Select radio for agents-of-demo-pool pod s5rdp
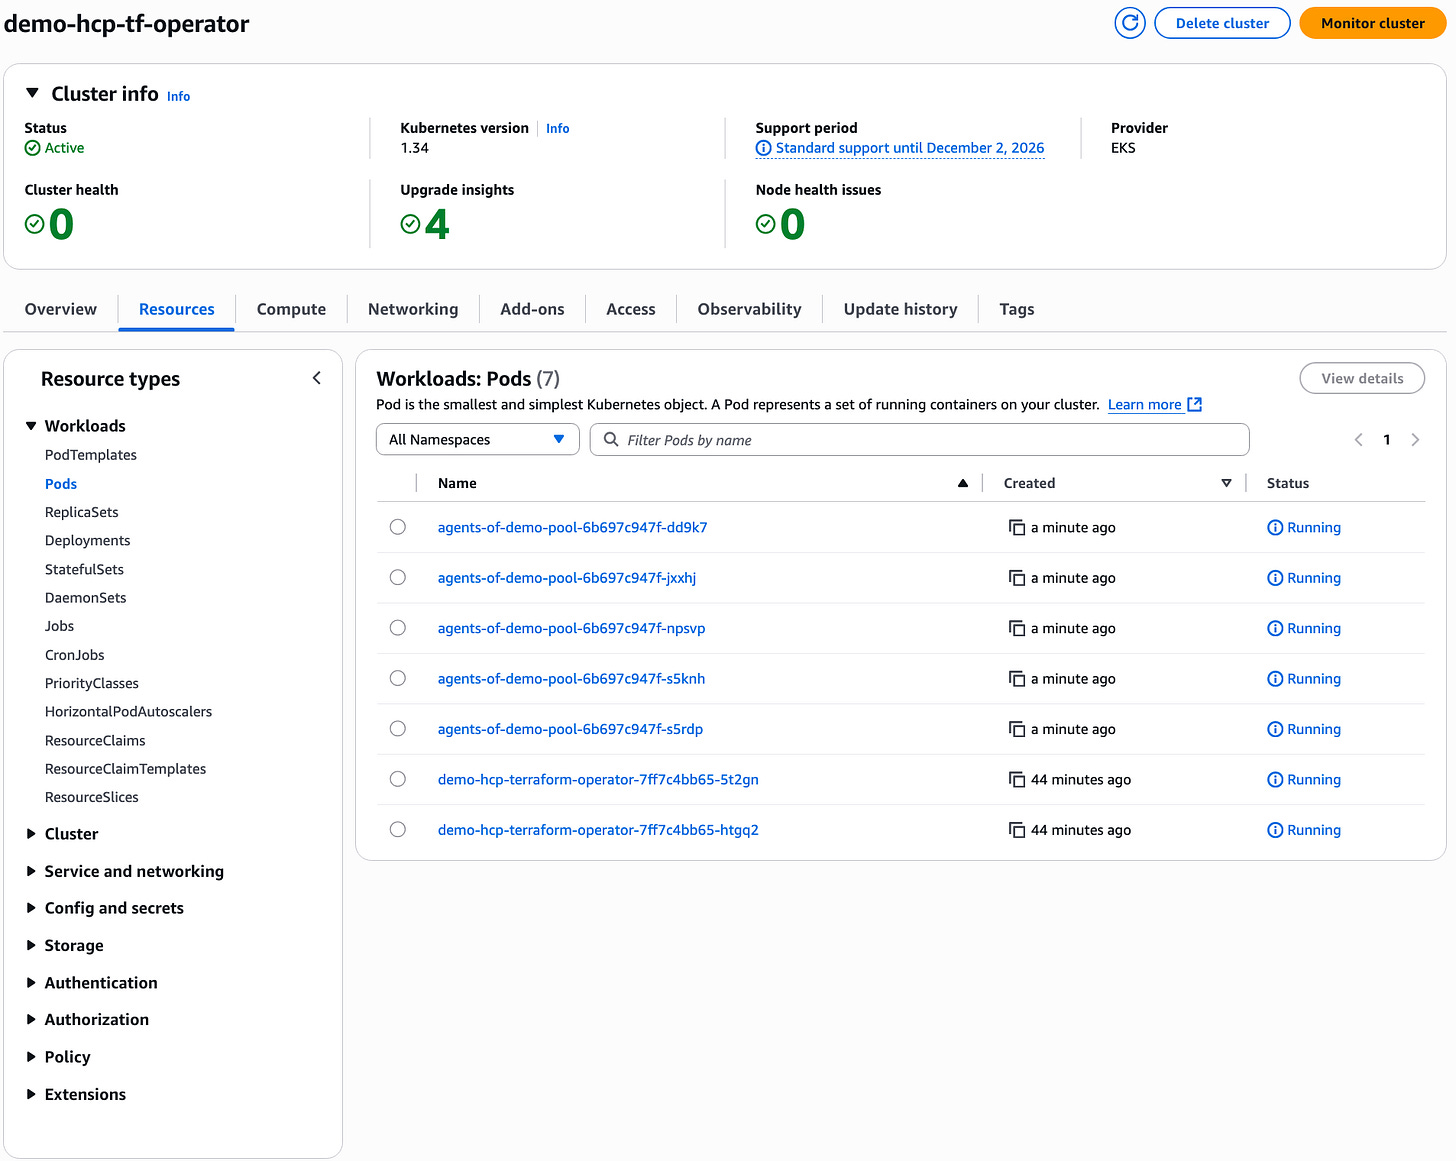This screenshot has height=1161, width=1456. tap(398, 728)
